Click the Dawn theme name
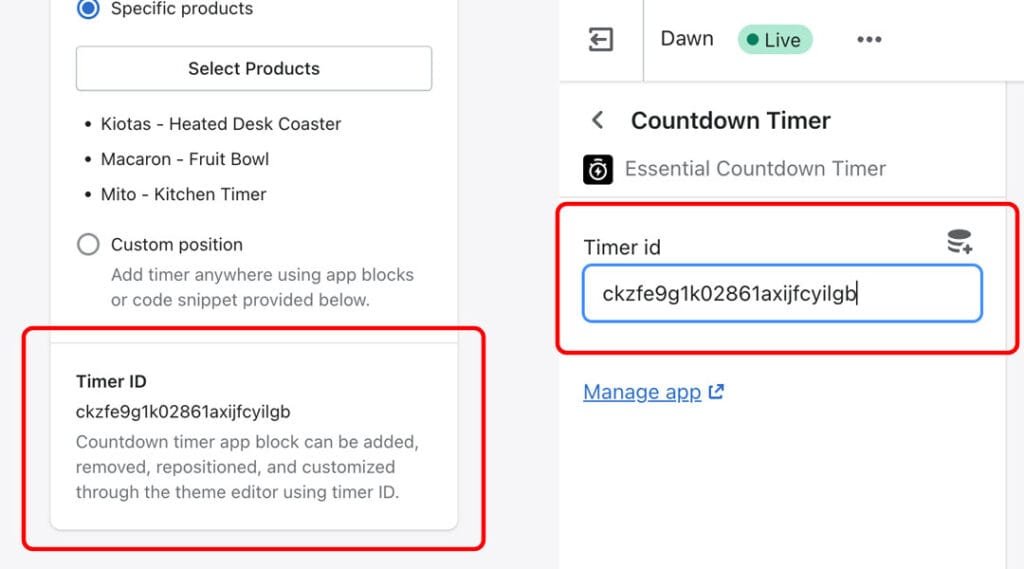The height and width of the screenshot is (569, 1024). point(687,39)
